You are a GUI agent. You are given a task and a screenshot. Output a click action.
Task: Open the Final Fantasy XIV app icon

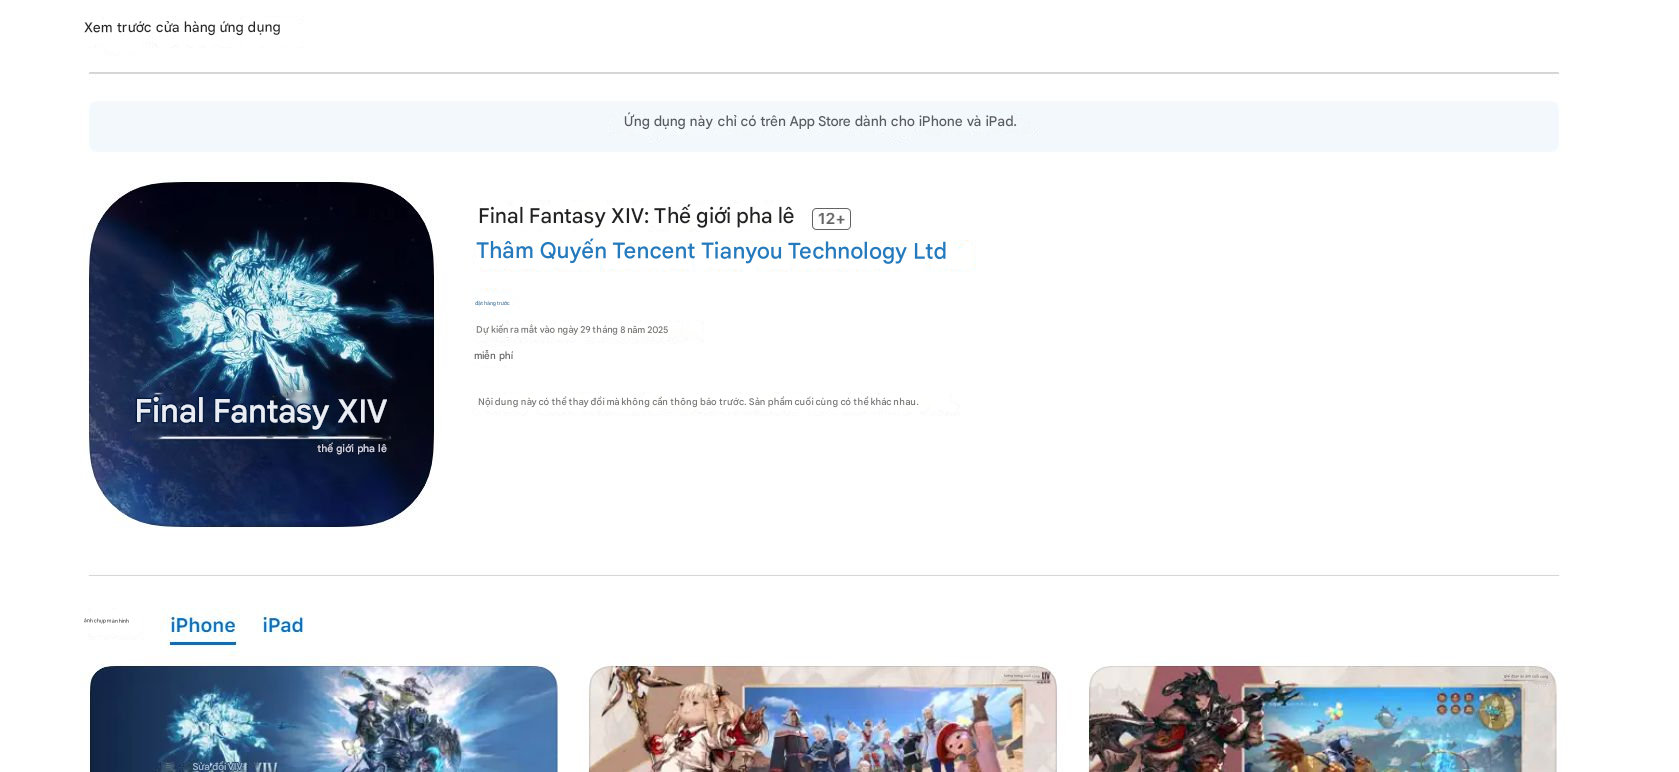261,354
